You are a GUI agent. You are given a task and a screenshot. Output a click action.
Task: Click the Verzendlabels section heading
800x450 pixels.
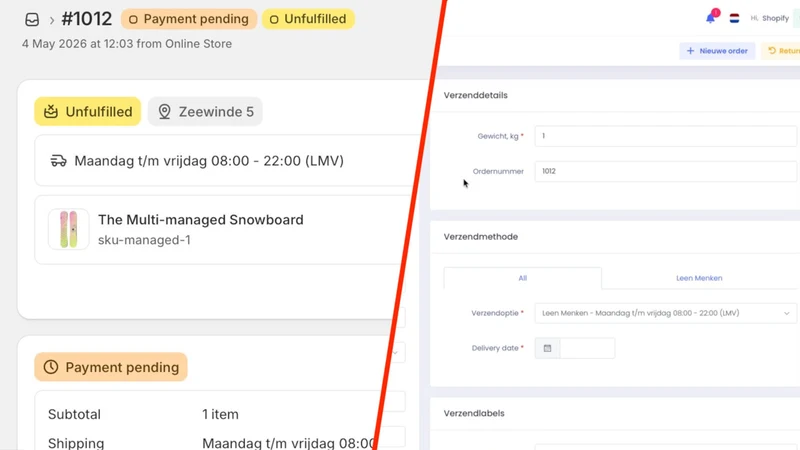pos(474,413)
